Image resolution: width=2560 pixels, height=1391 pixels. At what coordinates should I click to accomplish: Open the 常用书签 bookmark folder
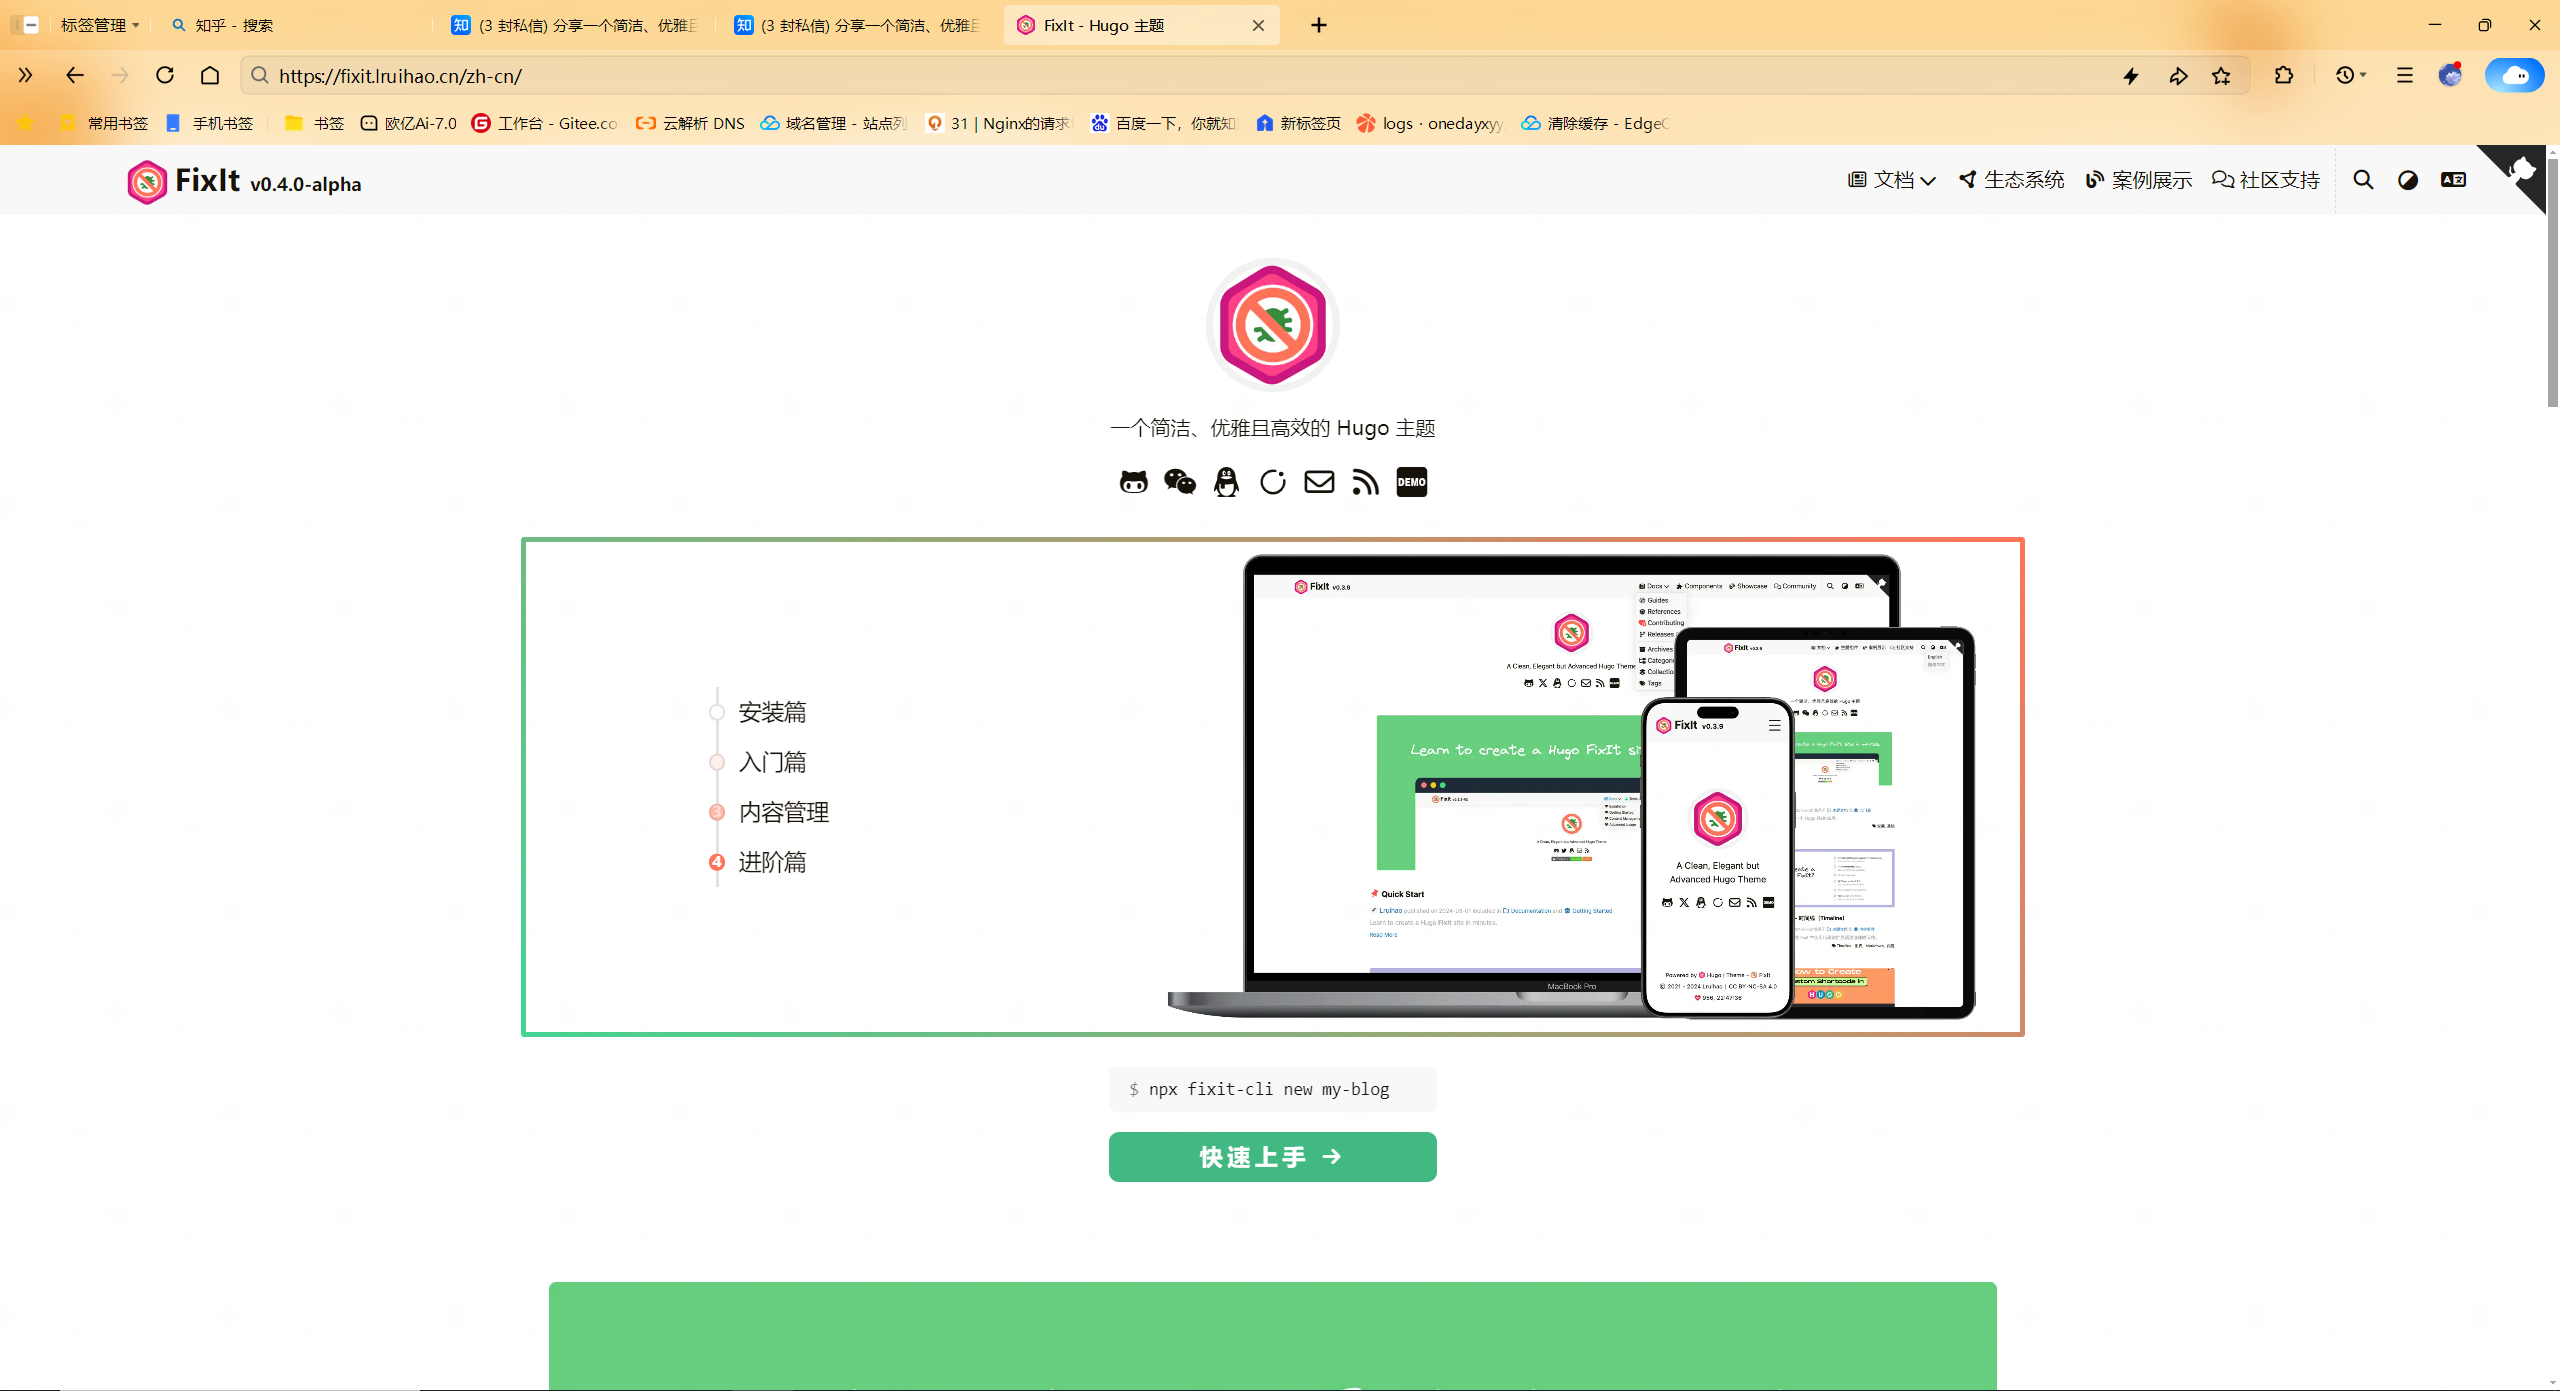pos(104,123)
